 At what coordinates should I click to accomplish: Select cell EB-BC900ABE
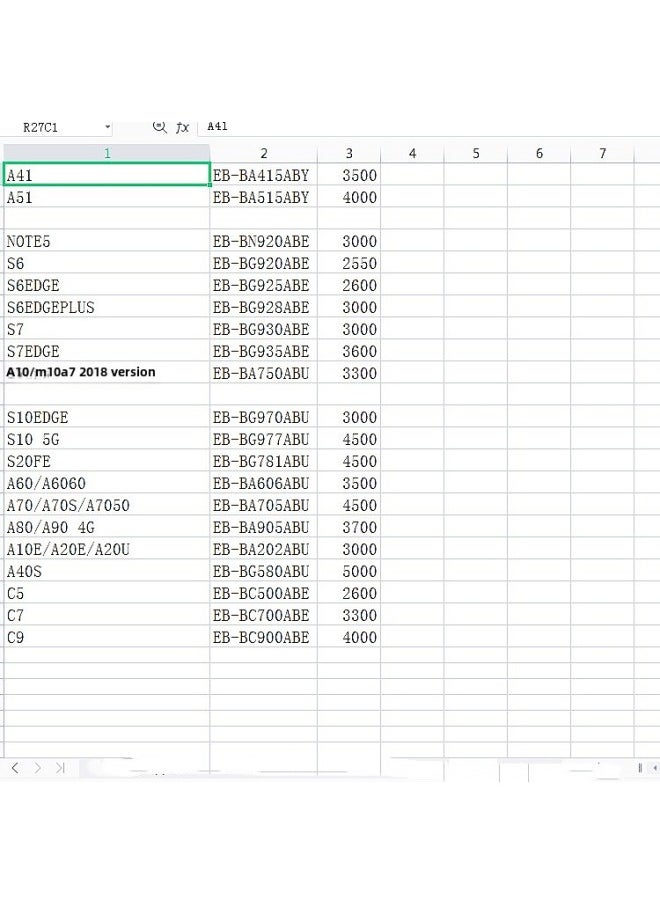pos(263,636)
